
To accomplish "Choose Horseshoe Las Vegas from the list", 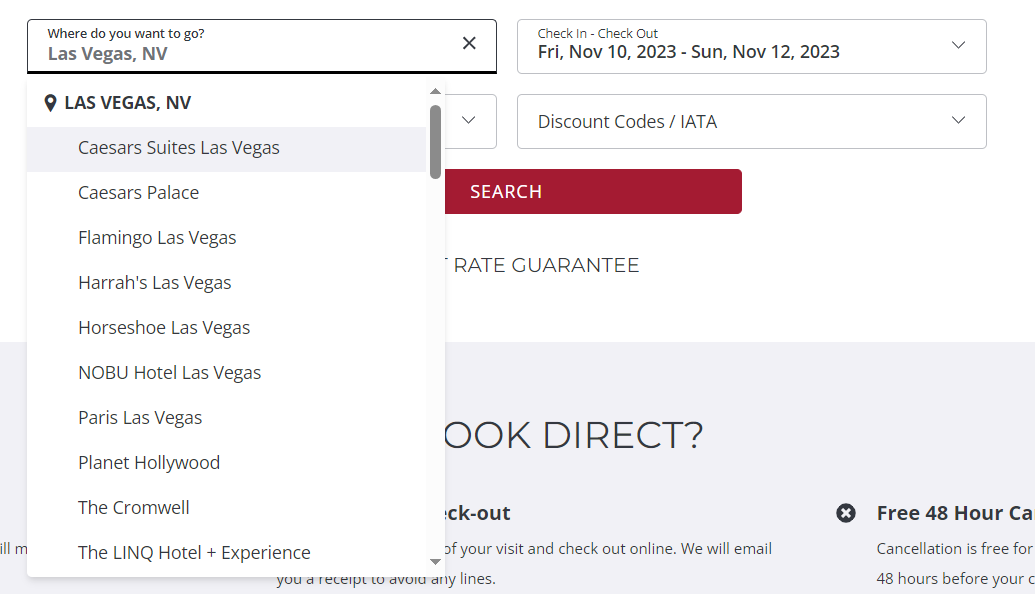I will (x=164, y=328).
